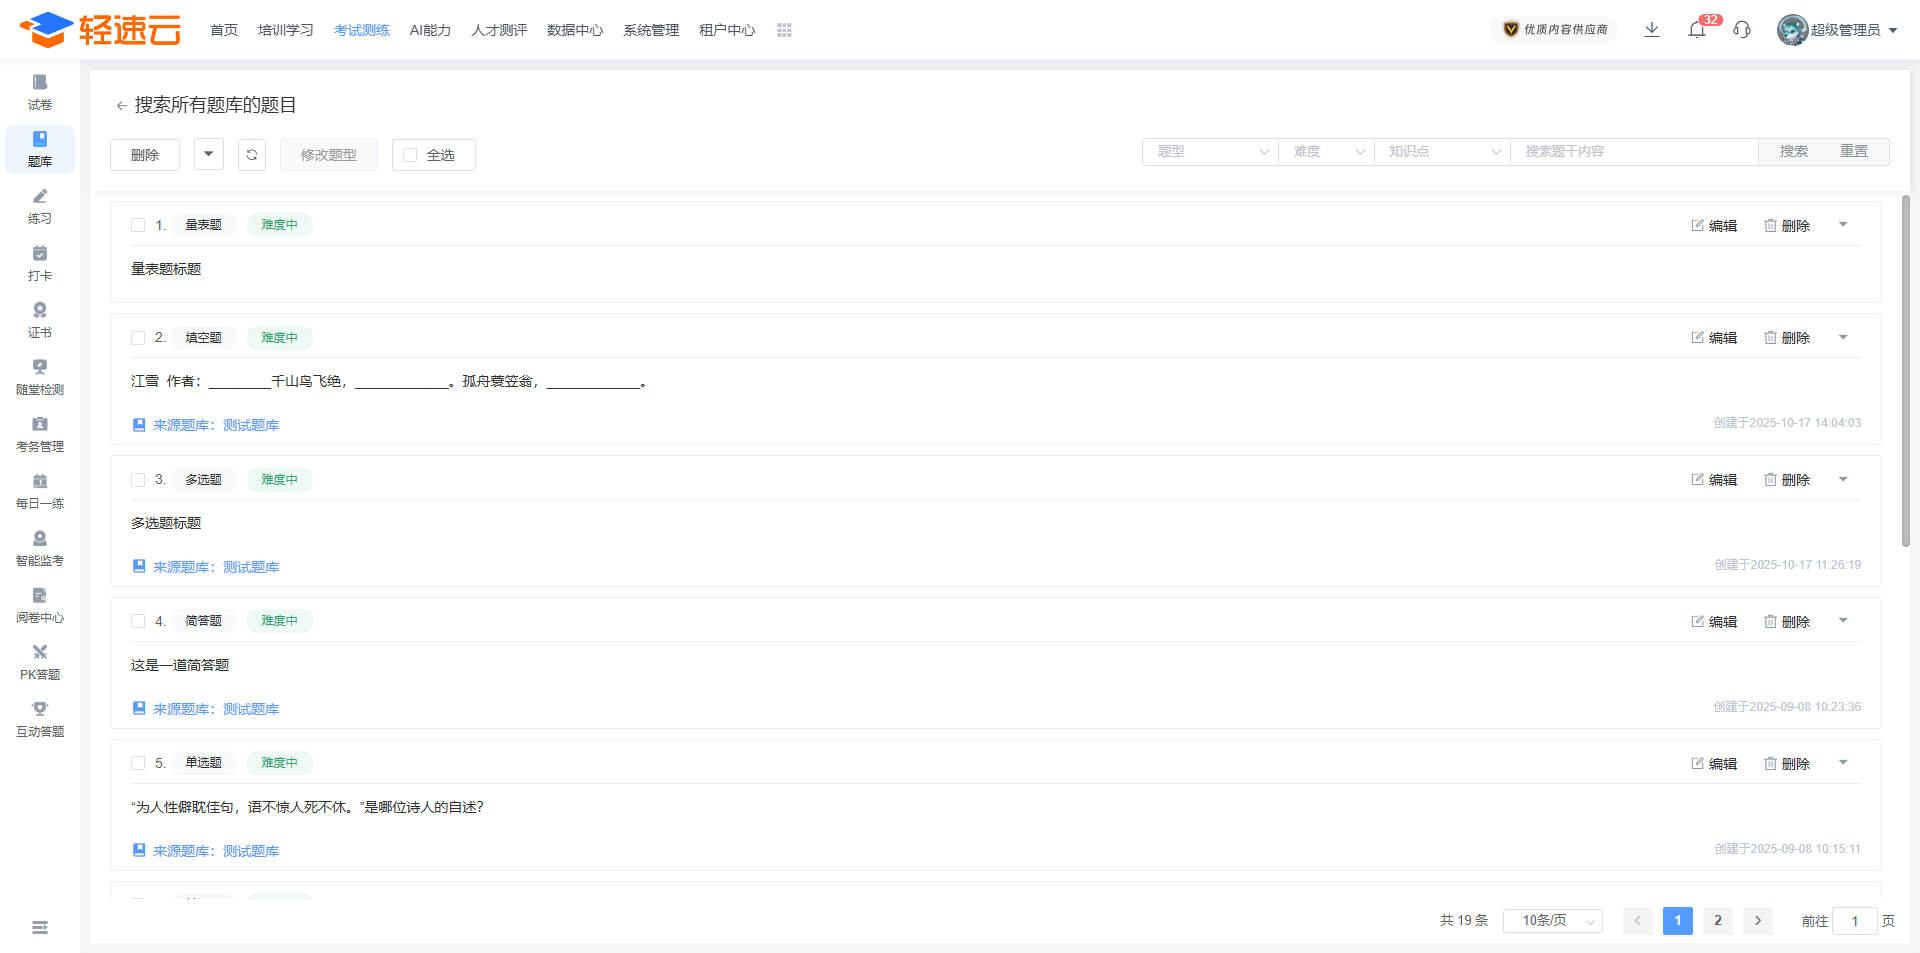
Task: Click the 搜索题干内容 search input
Action: [1633, 152]
